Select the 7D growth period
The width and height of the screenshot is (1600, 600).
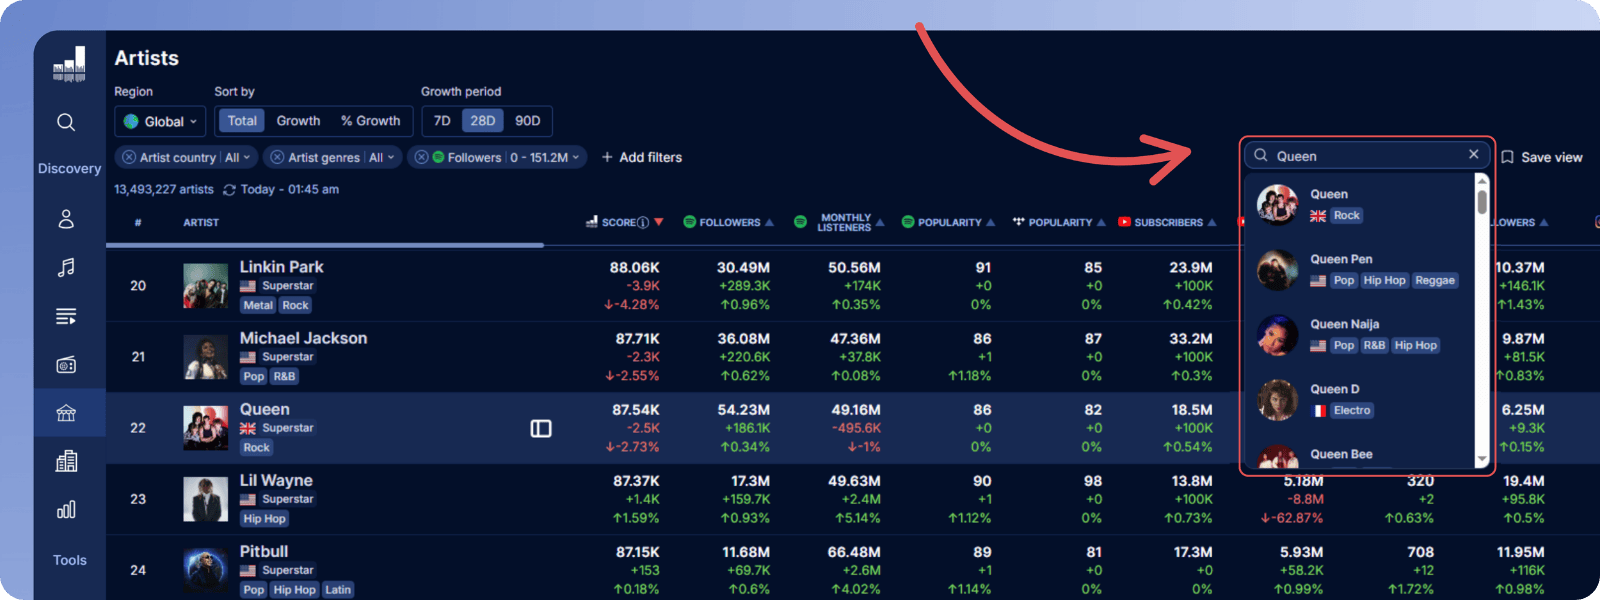[442, 121]
